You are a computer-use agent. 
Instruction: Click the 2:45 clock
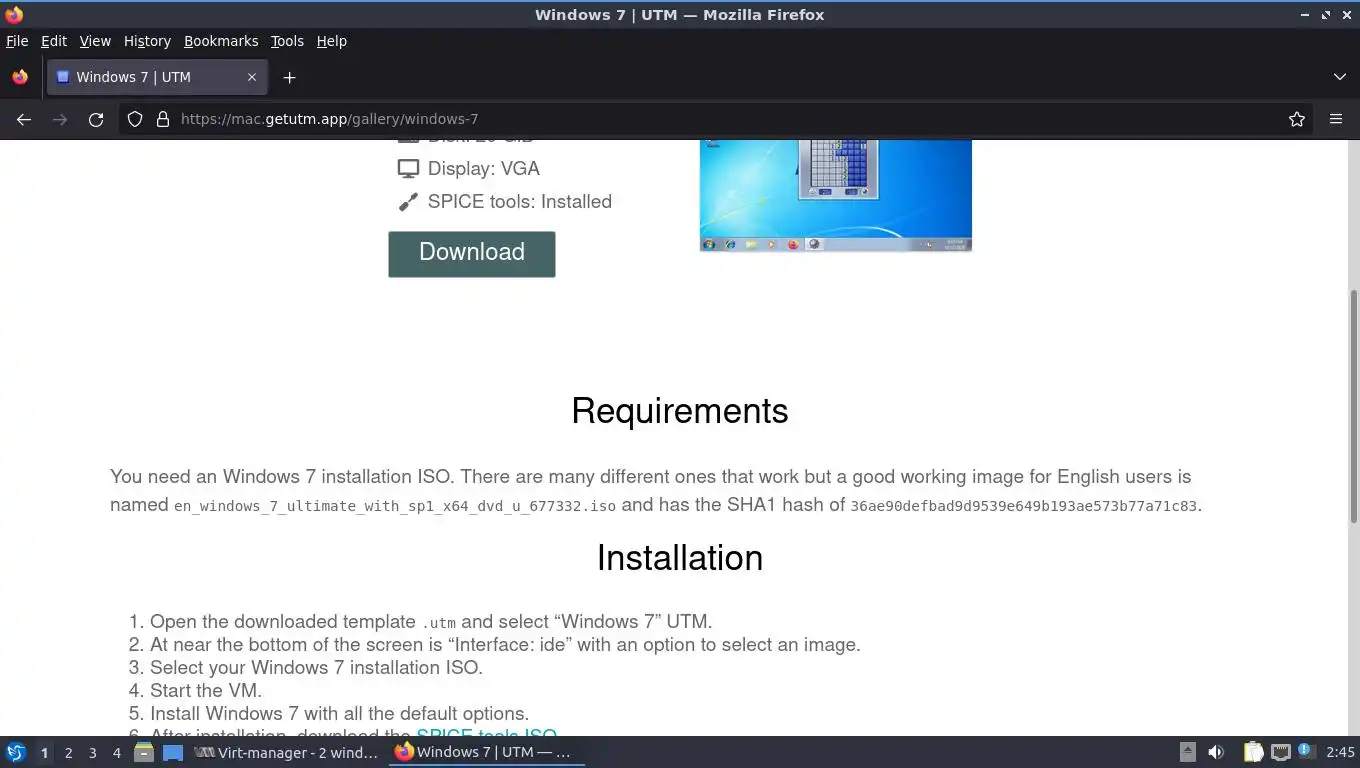1340,752
